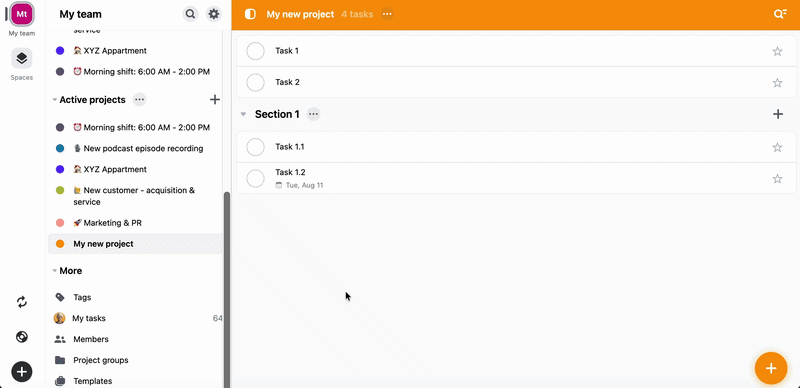Mark Task 2 as complete
Screen dimensions: 800x388
pos(255,82)
